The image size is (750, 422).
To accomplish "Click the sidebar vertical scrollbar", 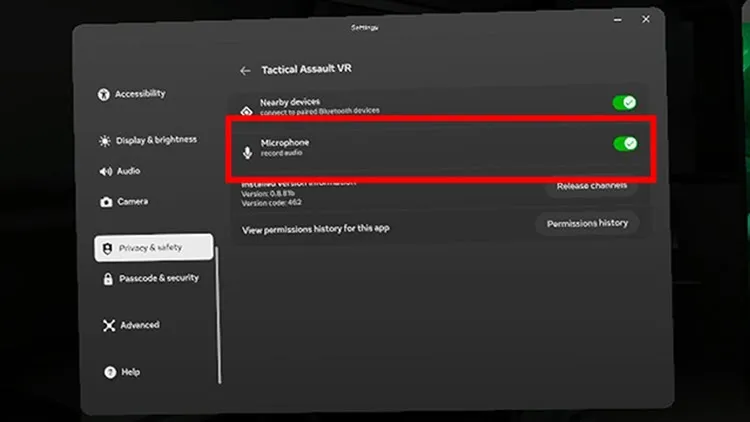I will (219, 315).
